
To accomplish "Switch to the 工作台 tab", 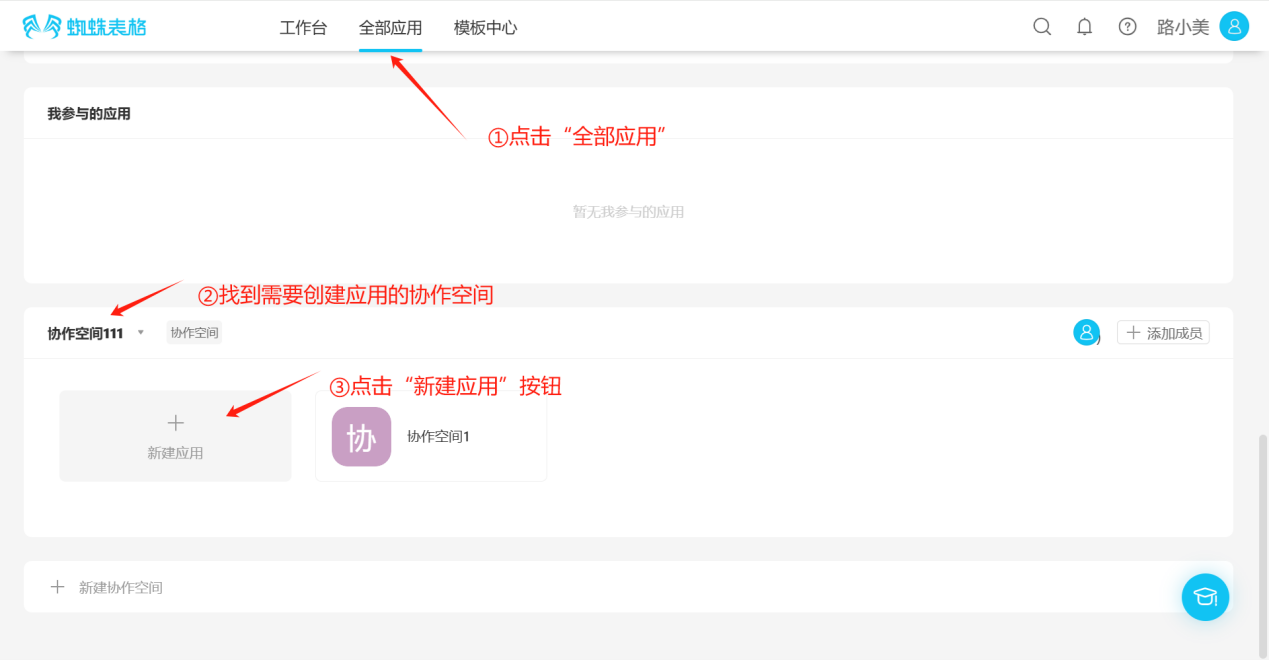I will tap(303, 28).
